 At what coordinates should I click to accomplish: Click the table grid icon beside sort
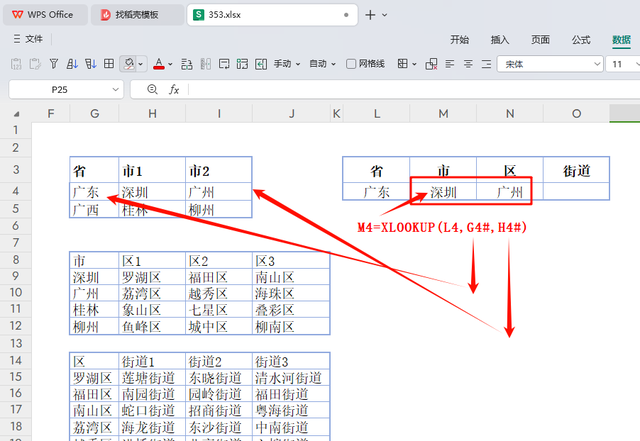point(109,64)
